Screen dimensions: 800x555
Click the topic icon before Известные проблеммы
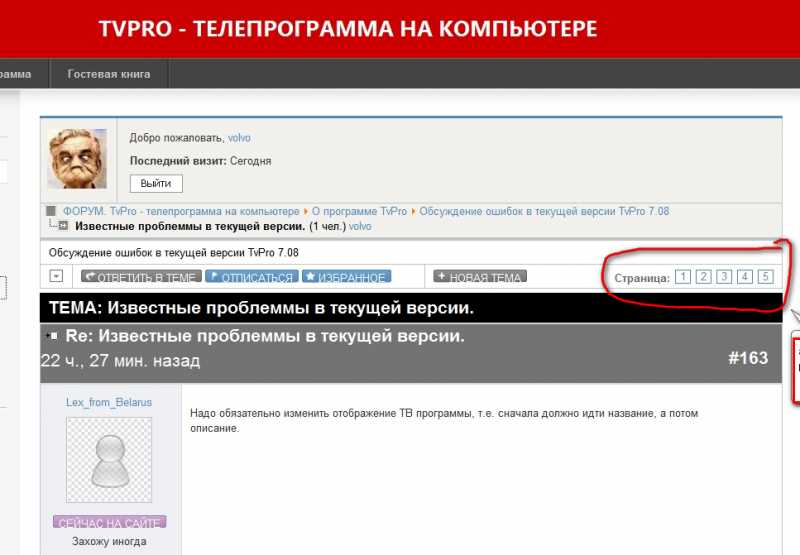point(63,225)
